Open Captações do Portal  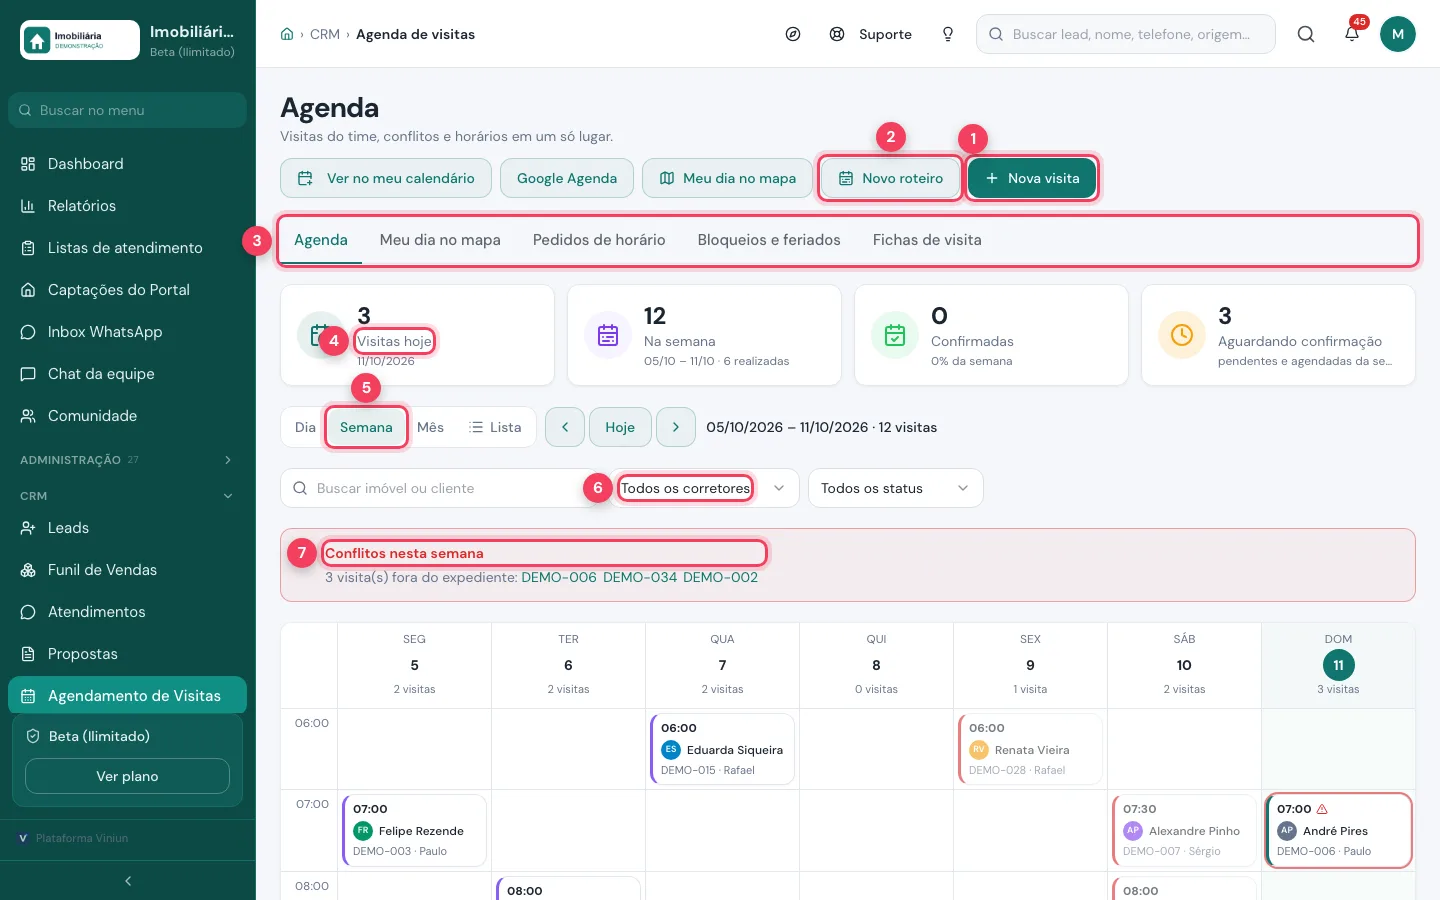click(127, 290)
